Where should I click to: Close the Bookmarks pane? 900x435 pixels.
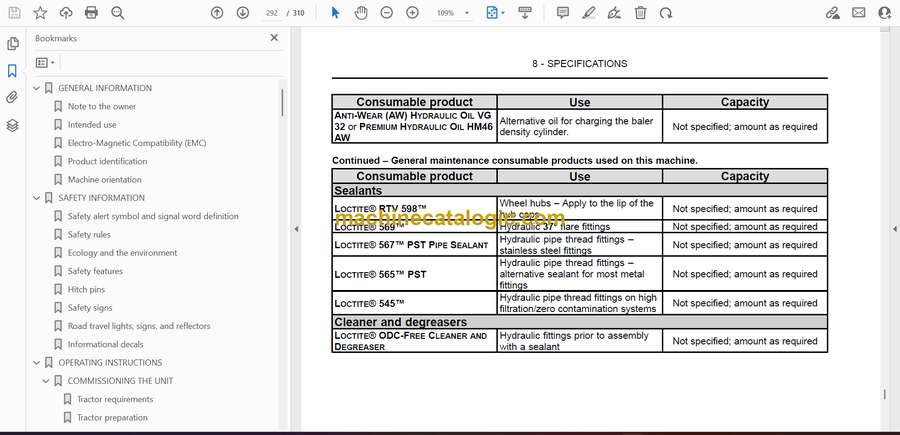tap(274, 38)
